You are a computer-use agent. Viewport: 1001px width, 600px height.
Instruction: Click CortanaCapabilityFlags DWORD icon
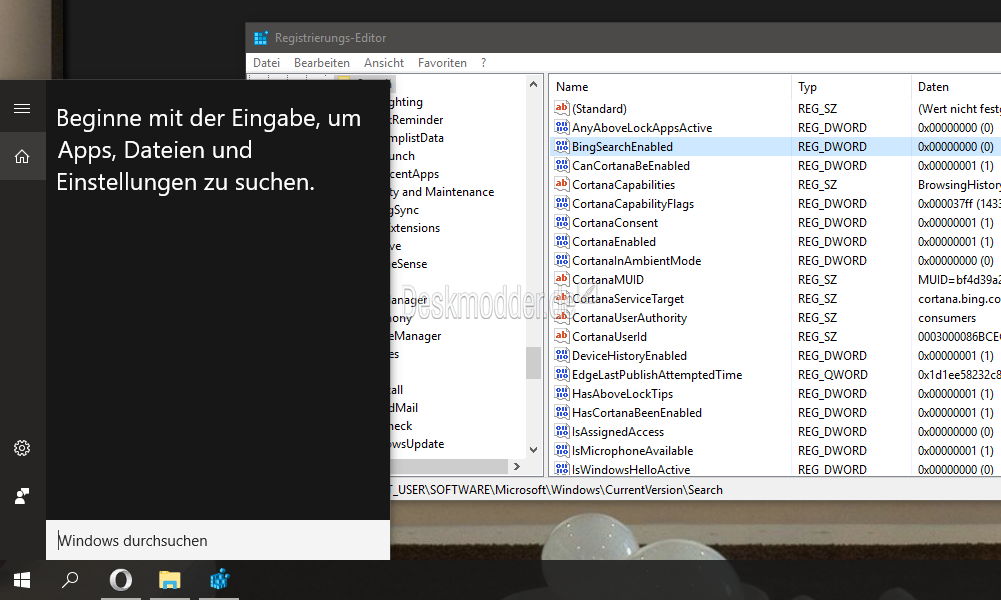(x=562, y=204)
